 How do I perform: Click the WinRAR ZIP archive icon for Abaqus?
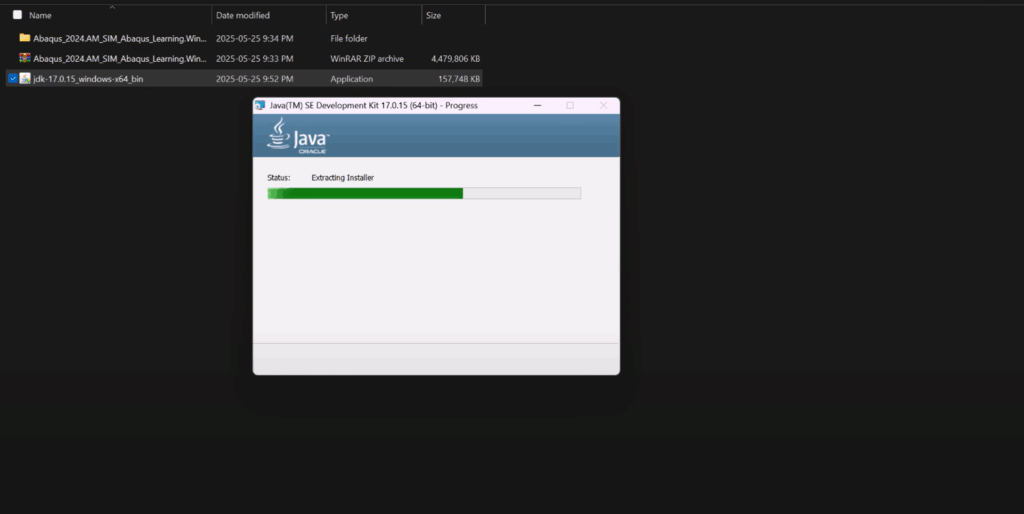click(25, 58)
